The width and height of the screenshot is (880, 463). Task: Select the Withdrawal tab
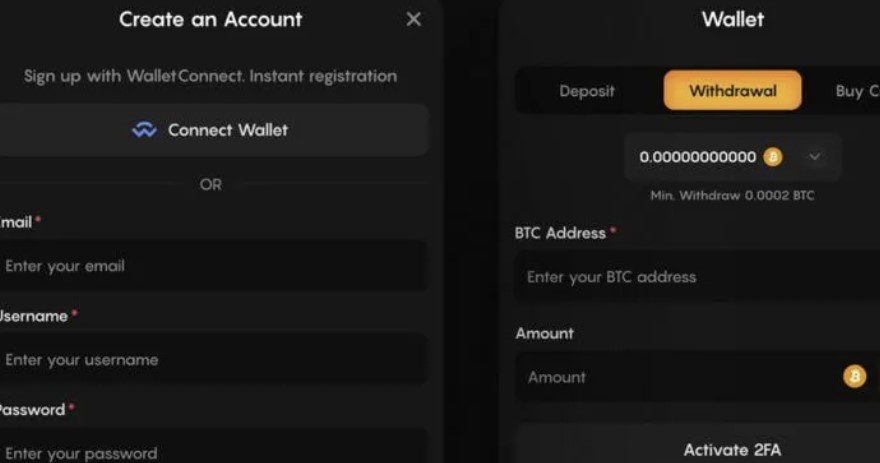[x=732, y=90]
